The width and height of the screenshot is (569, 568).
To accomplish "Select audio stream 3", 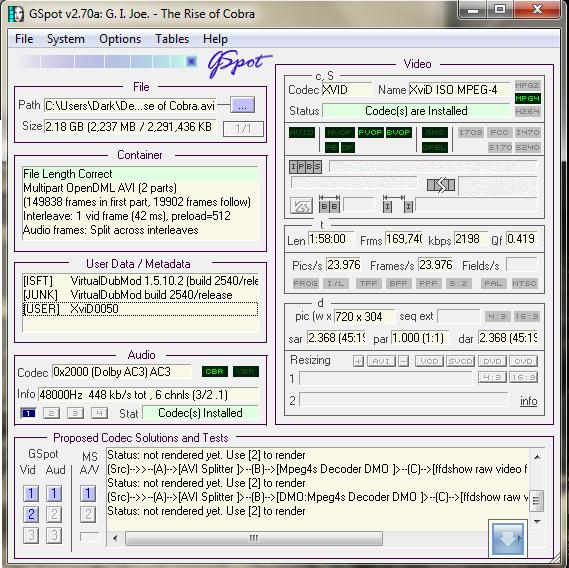I will click(x=75, y=413).
